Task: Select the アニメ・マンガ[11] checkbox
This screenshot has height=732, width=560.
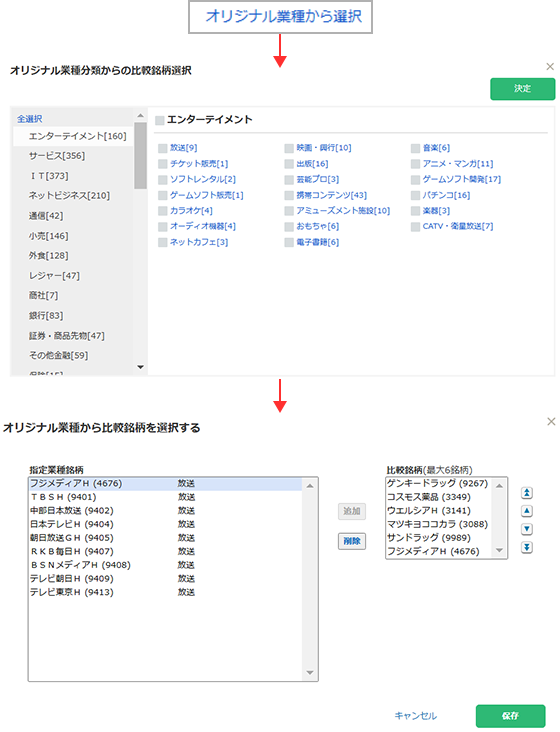Action: tap(415, 164)
